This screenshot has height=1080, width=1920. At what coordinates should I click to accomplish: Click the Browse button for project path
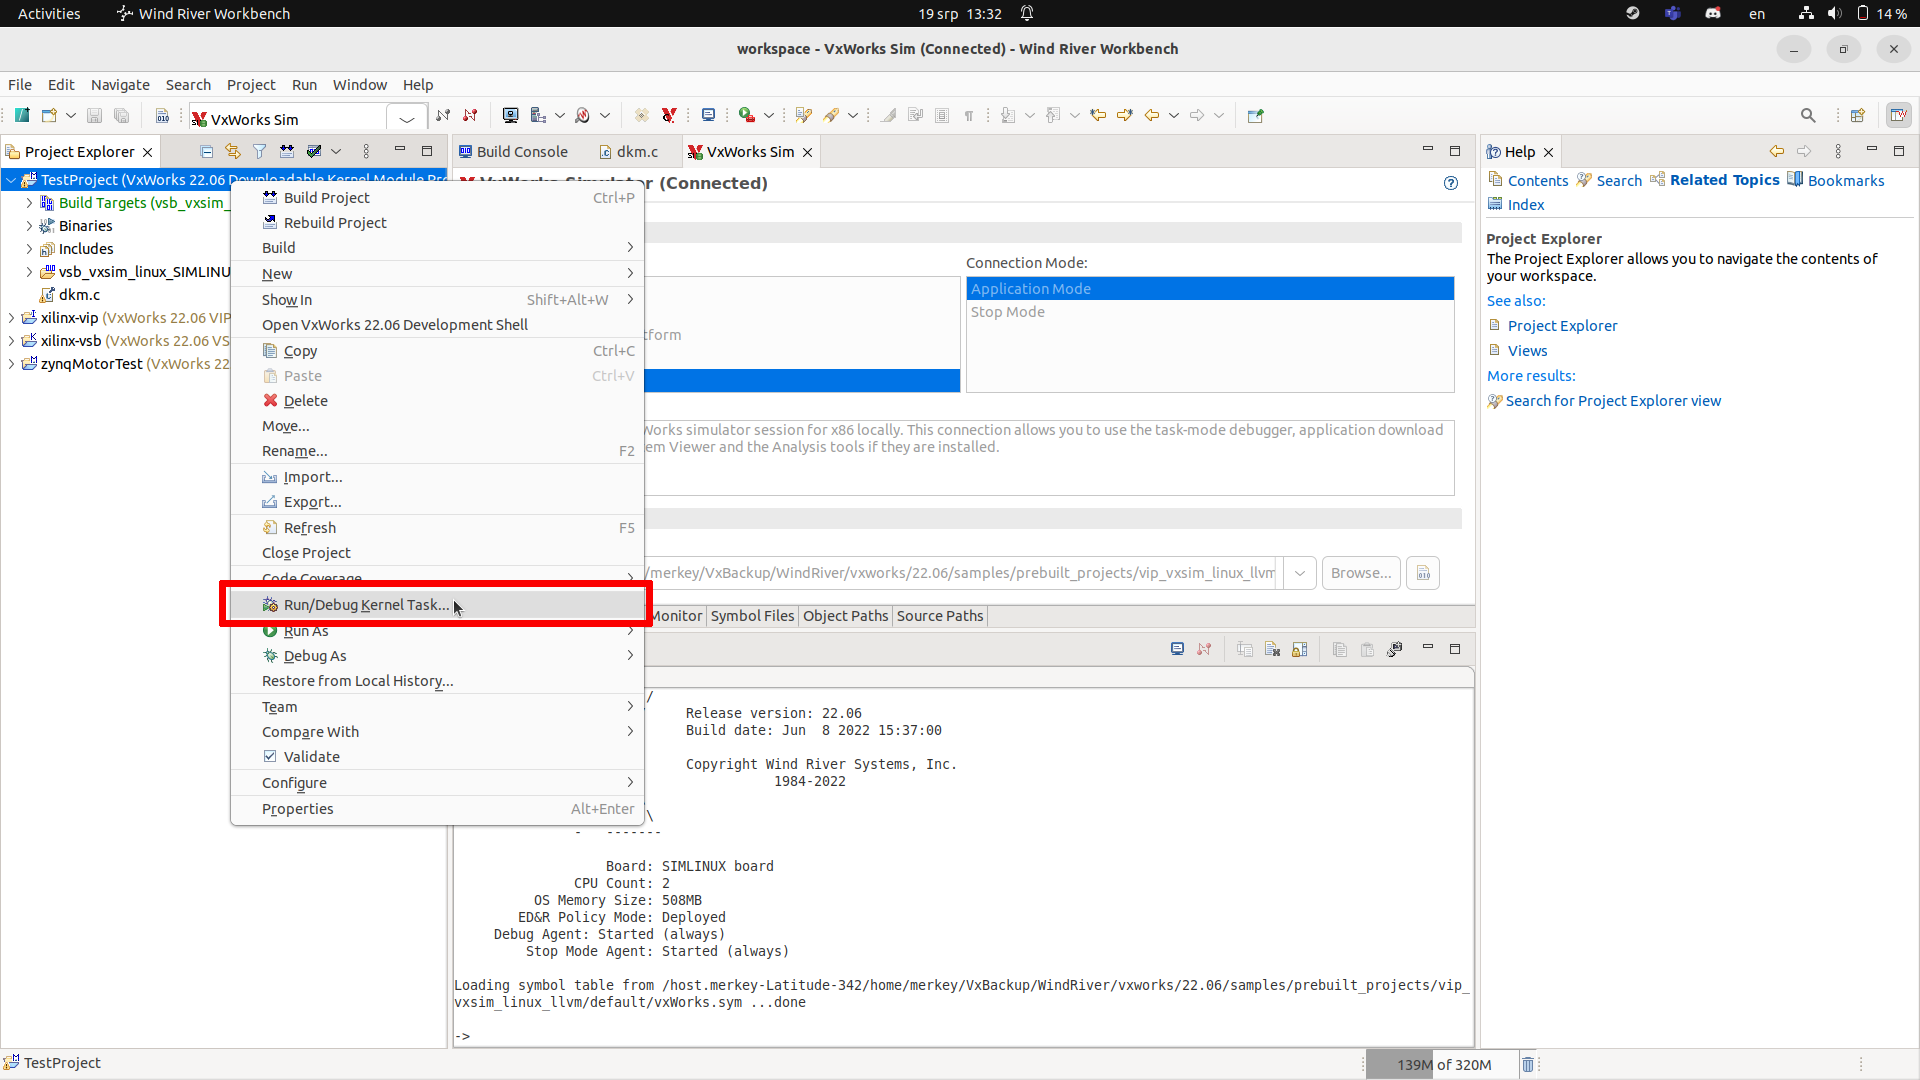(x=1360, y=572)
